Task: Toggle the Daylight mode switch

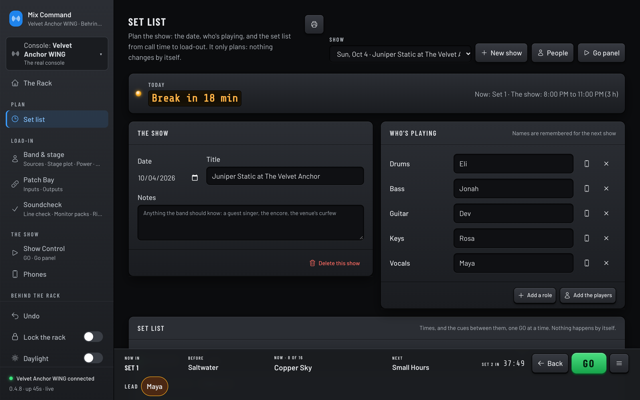Action: pos(93,358)
